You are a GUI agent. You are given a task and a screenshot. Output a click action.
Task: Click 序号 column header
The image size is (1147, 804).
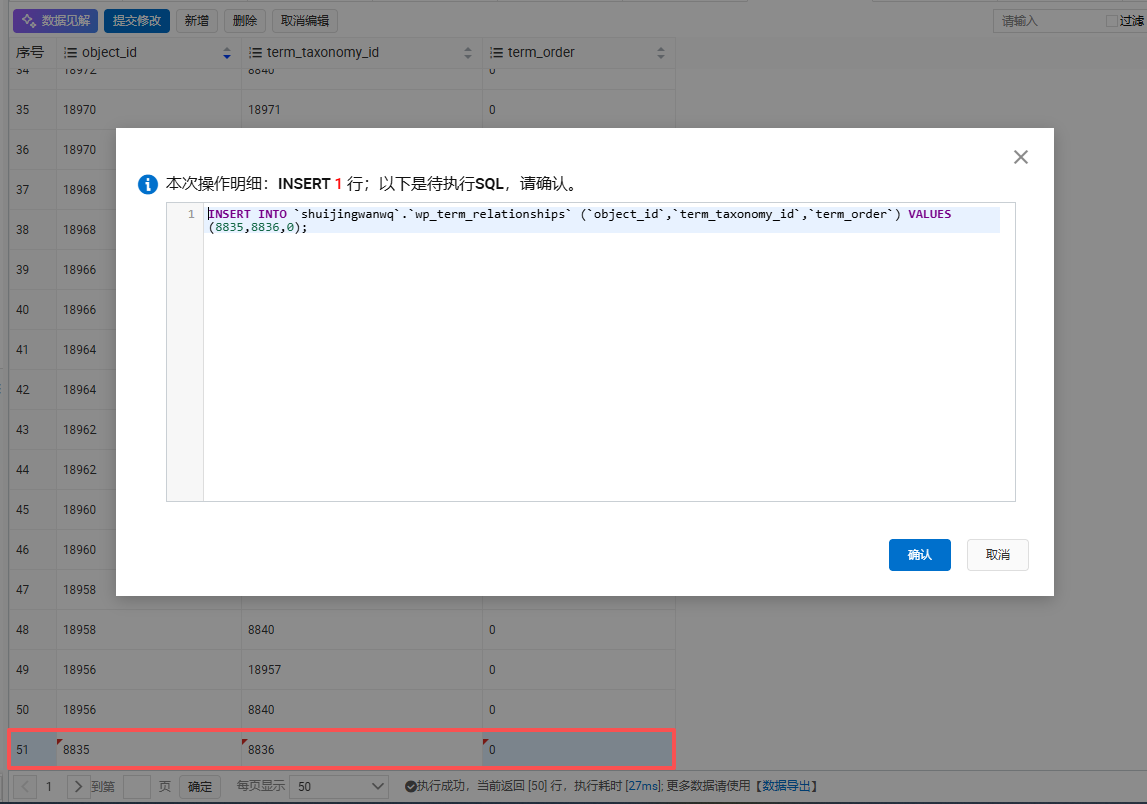tap(30, 53)
